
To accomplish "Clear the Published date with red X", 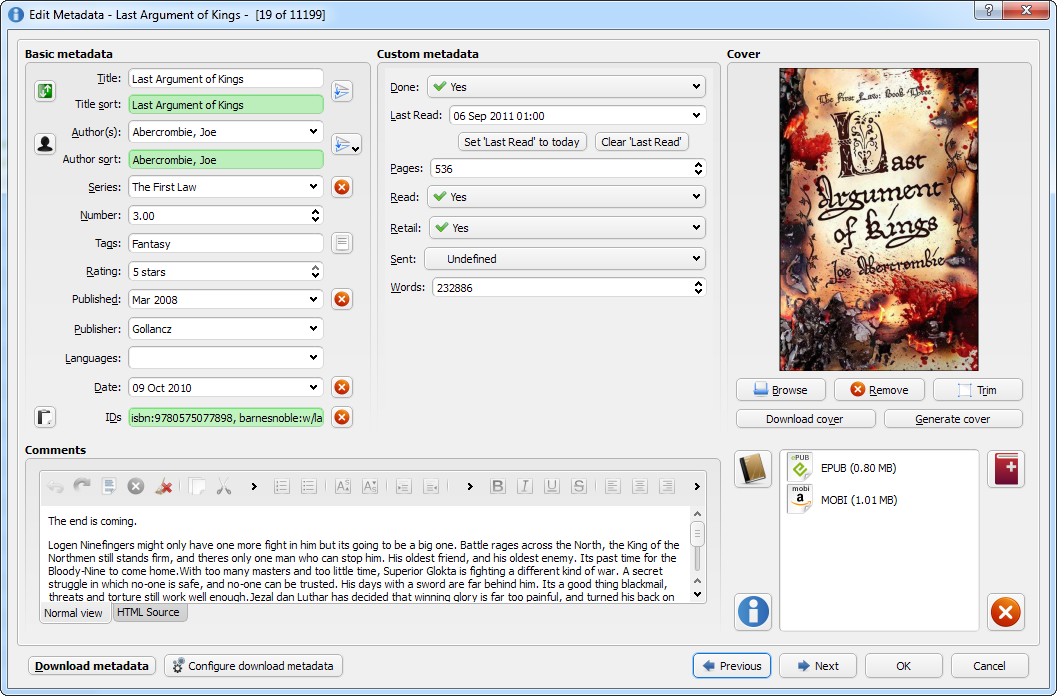I will (x=342, y=299).
